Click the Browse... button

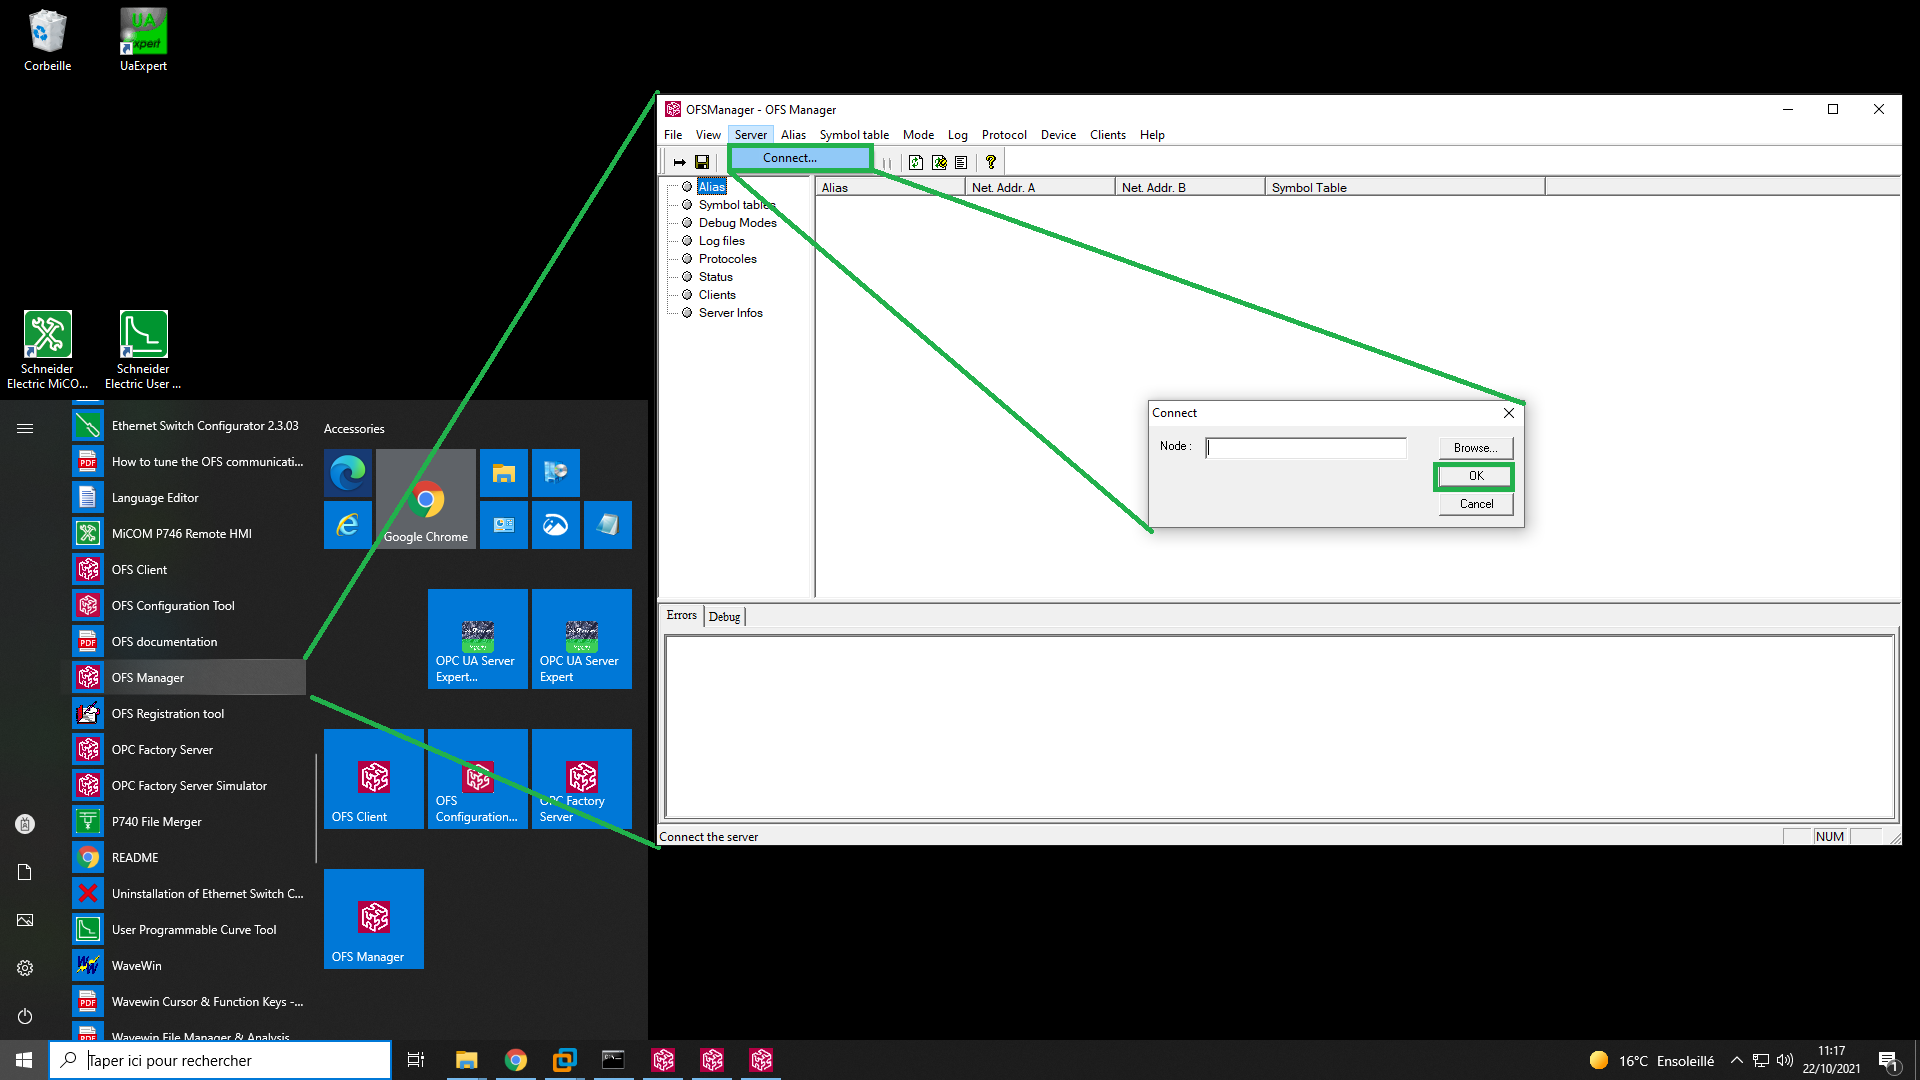click(1475, 448)
